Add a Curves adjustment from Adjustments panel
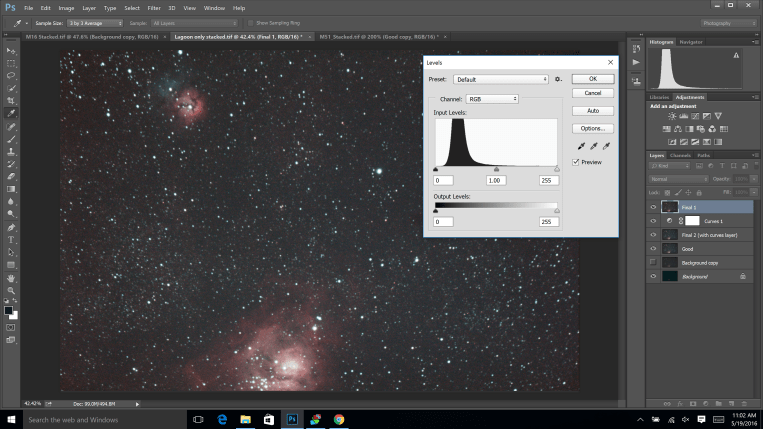 (695, 116)
